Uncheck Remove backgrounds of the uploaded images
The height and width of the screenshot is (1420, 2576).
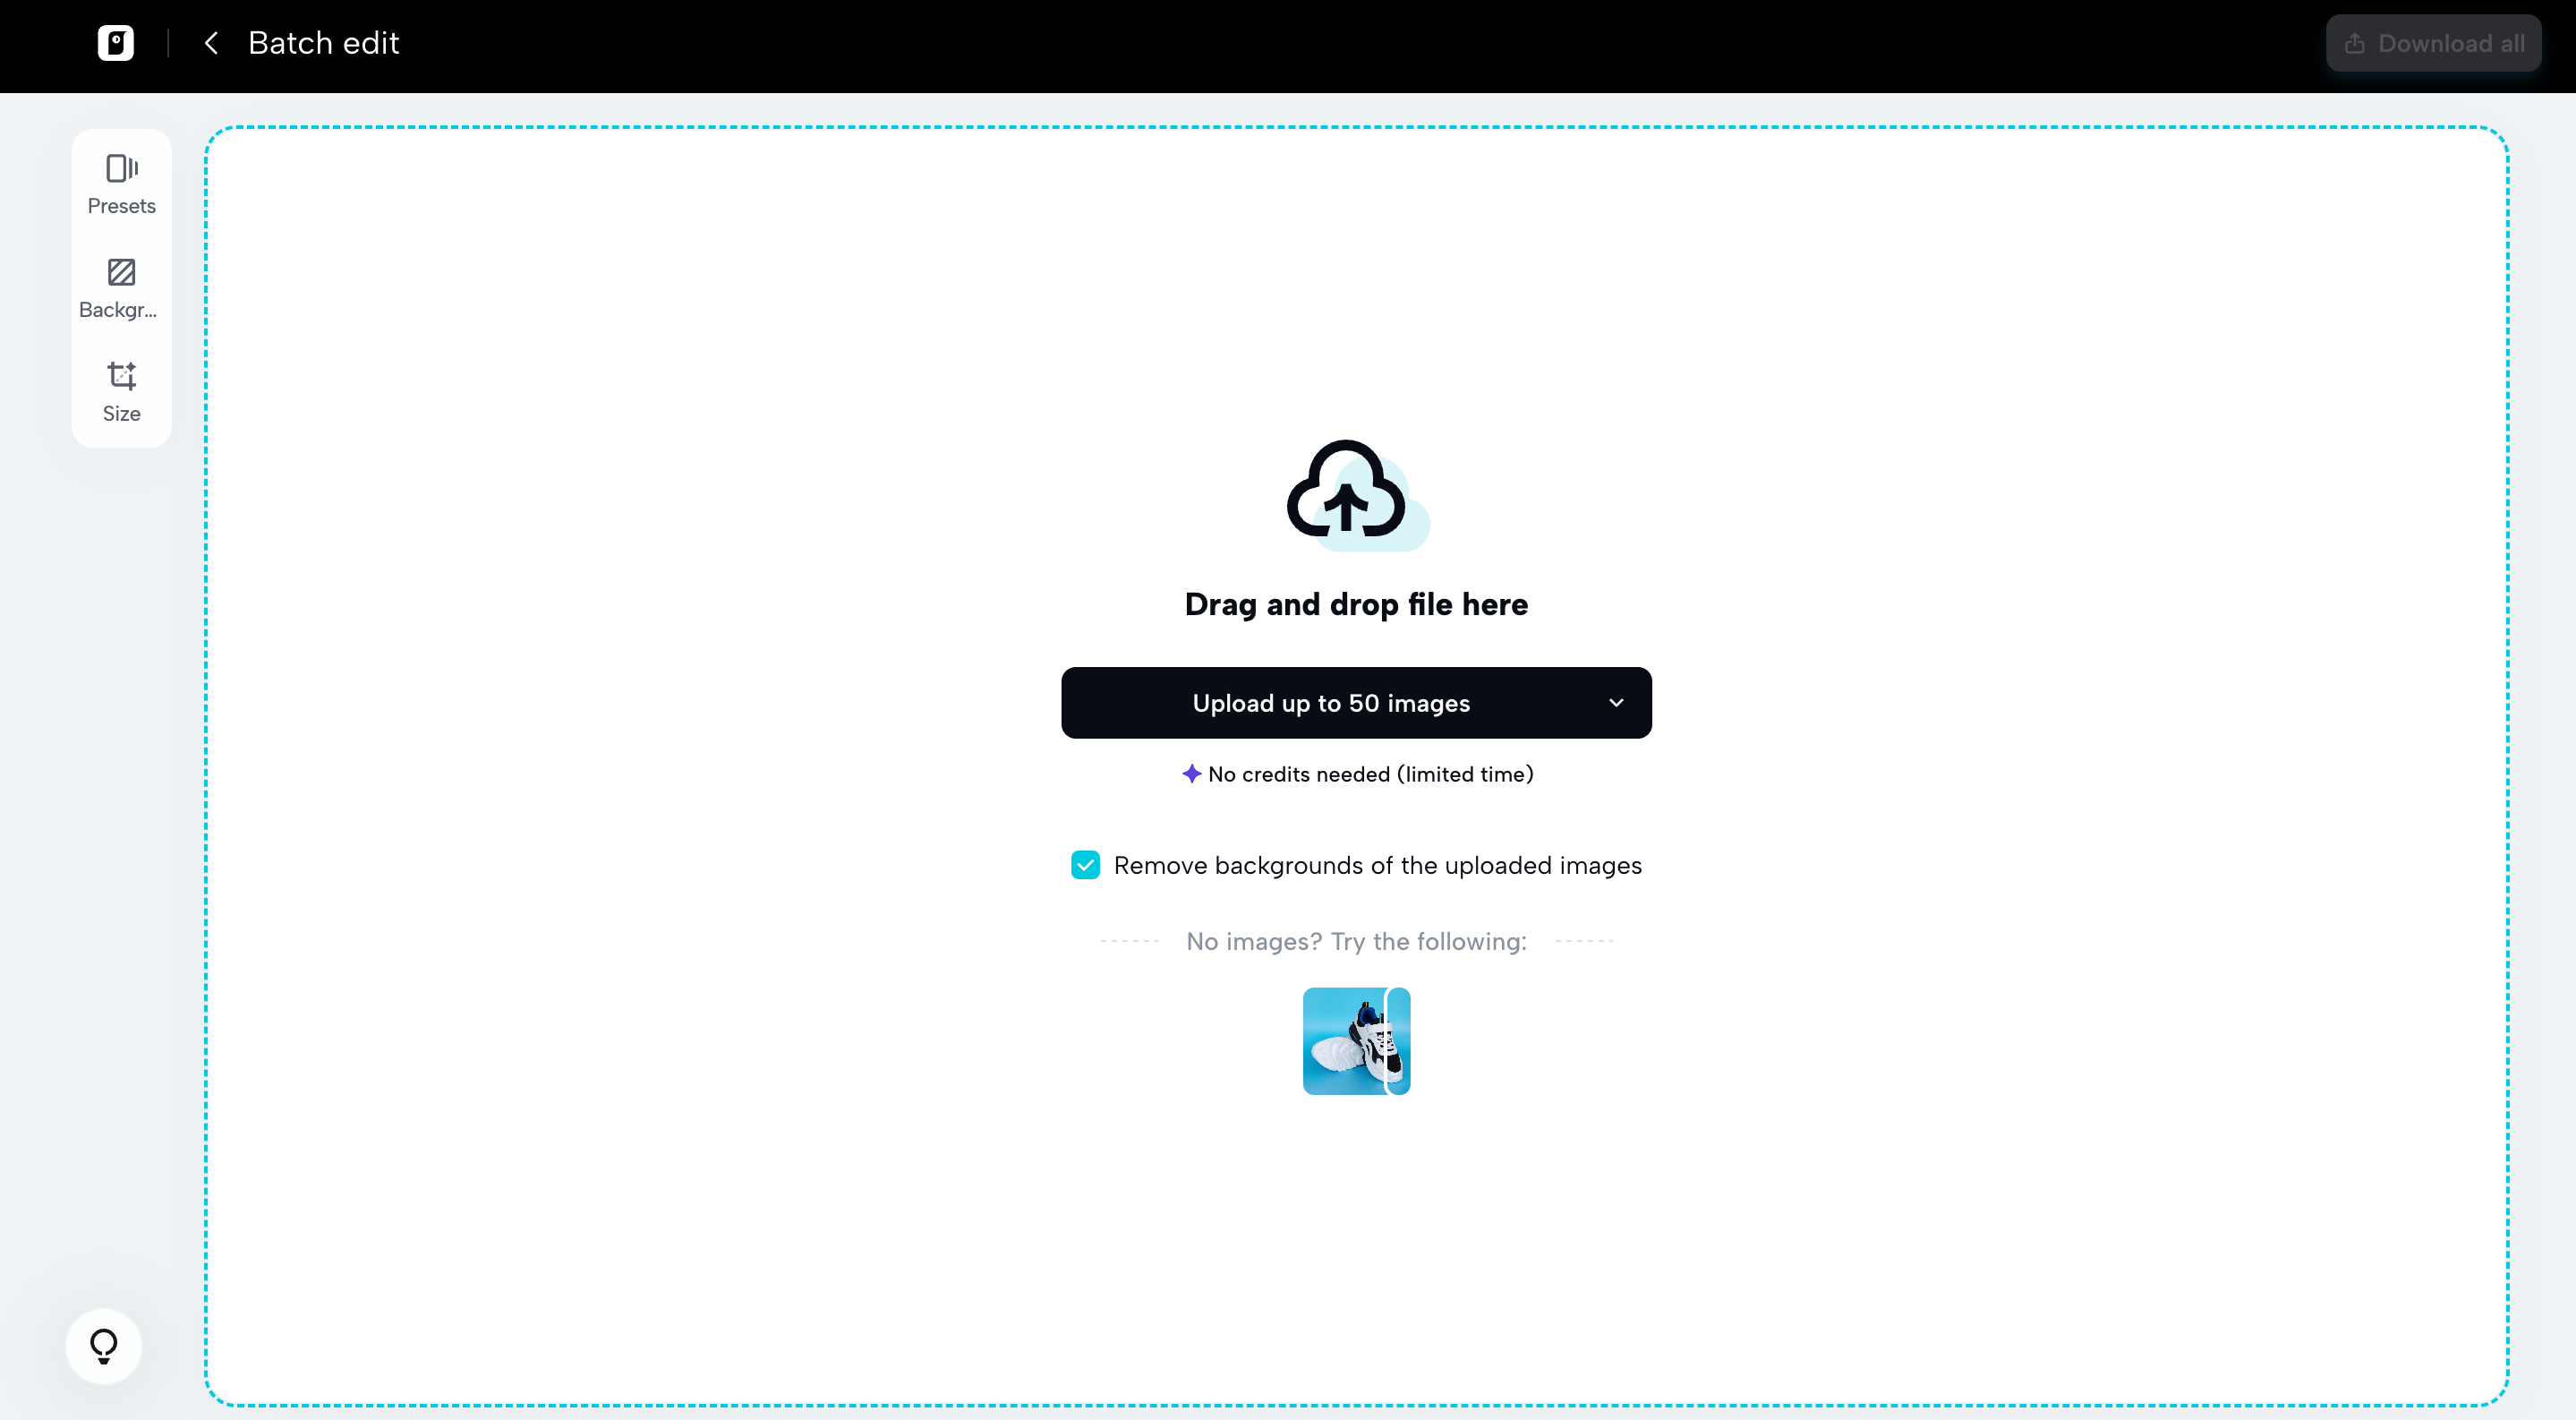tap(1085, 864)
